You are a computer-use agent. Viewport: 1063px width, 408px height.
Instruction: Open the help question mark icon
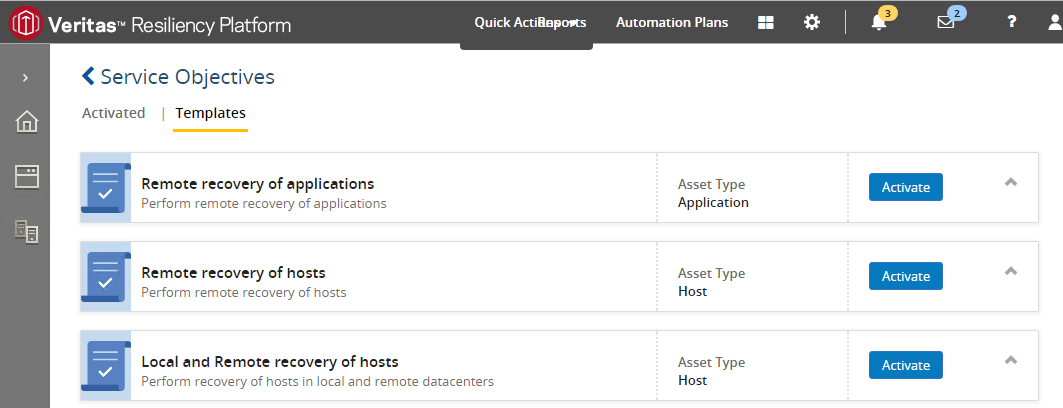coord(1011,22)
